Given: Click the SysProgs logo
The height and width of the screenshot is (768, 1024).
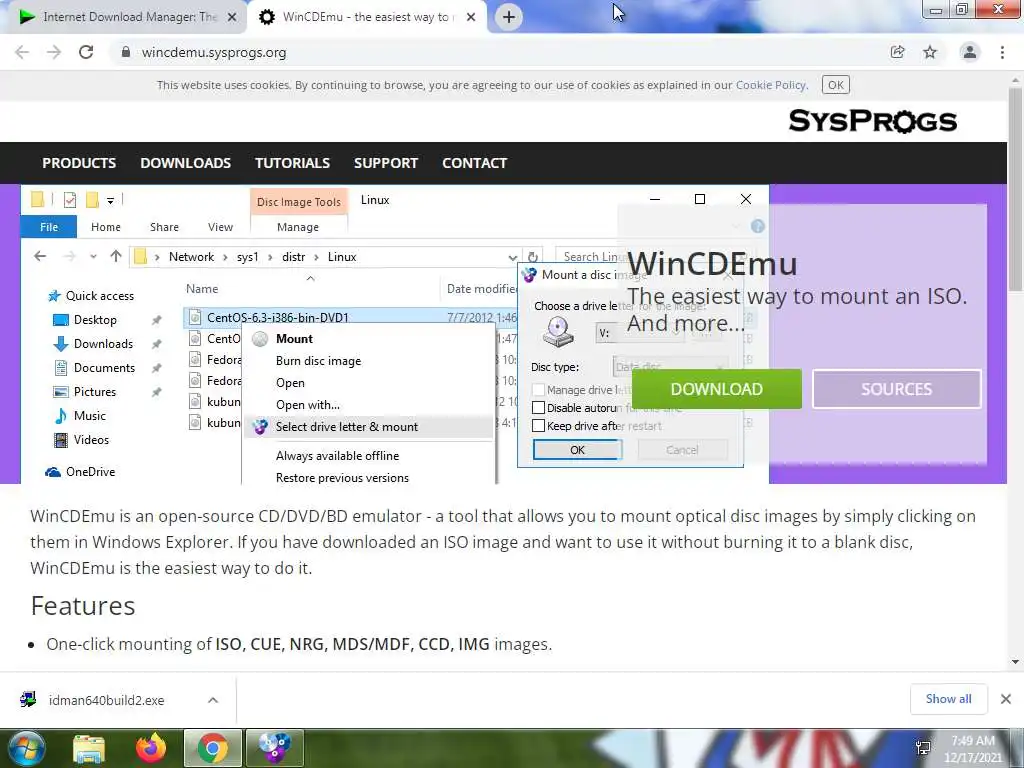Looking at the screenshot, I should pyautogui.click(x=873, y=121).
